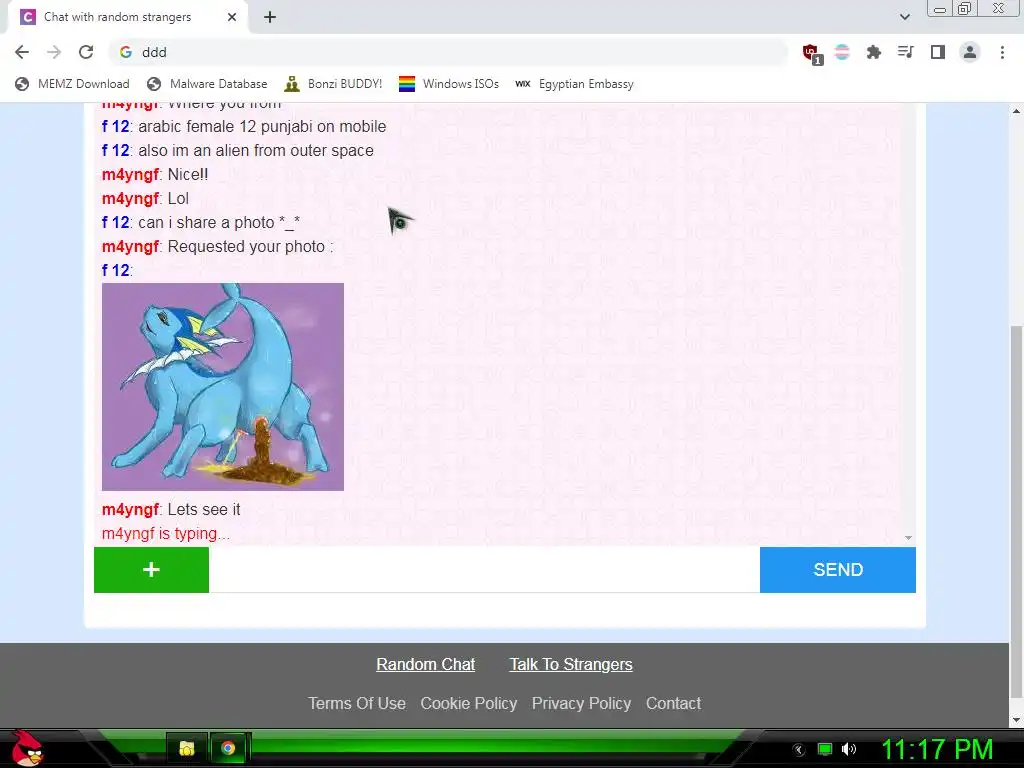This screenshot has height=768, width=1024.
Task: Open a new browser tab
Action: coord(270,17)
